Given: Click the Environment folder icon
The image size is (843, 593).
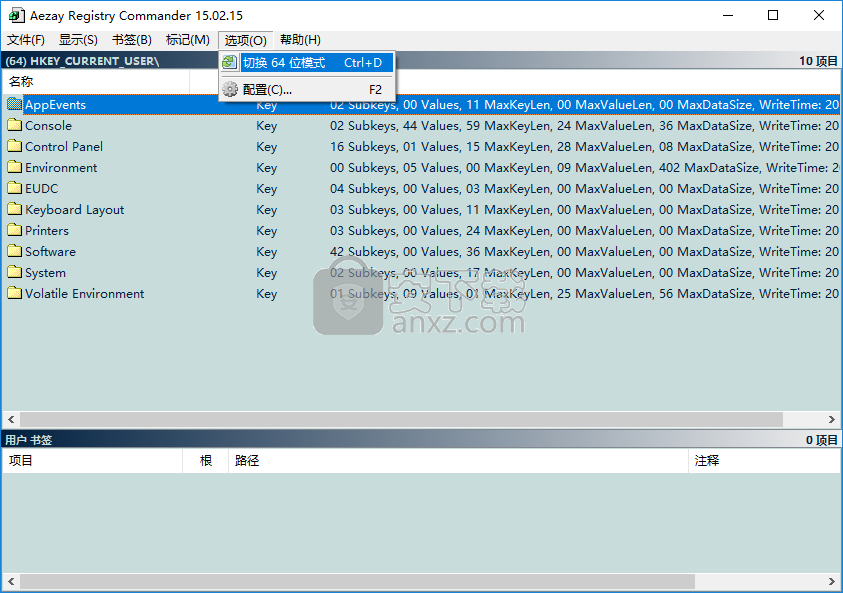Looking at the screenshot, I should [15, 167].
